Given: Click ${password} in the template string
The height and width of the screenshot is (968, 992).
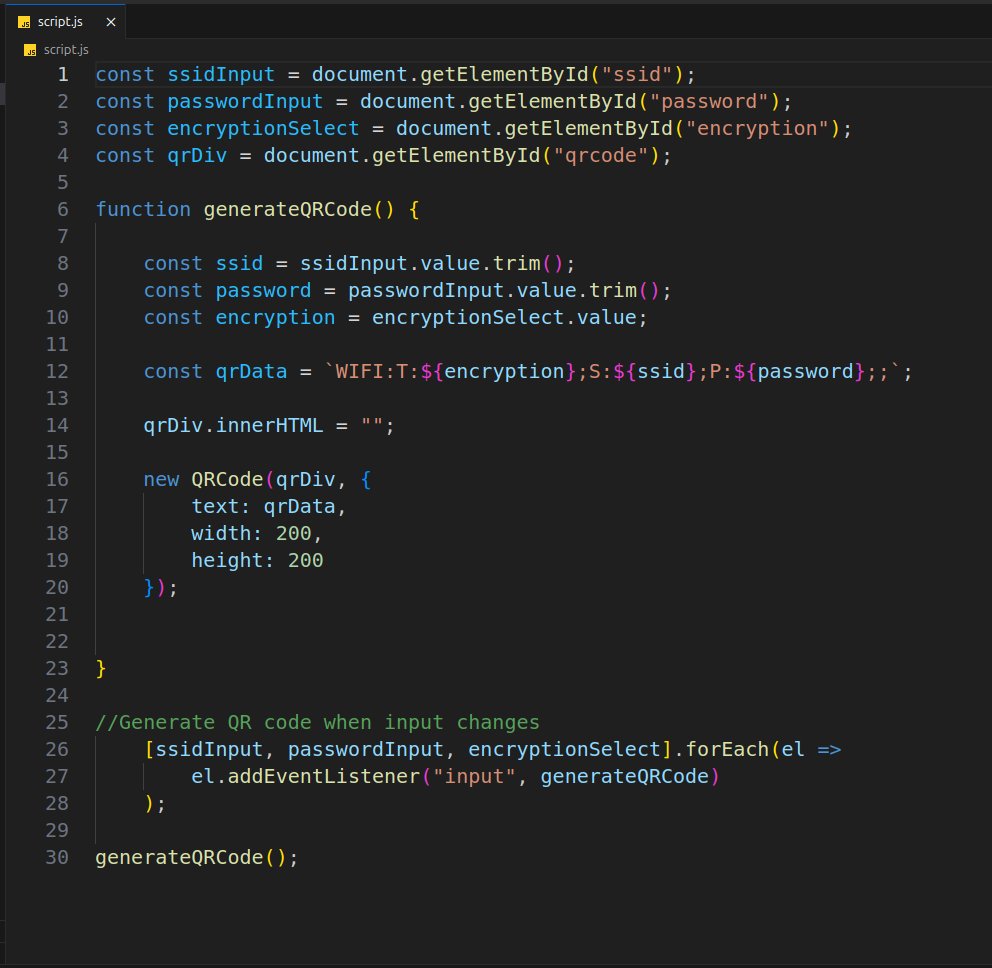Looking at the screenshot, I should [x=799, y=371].
